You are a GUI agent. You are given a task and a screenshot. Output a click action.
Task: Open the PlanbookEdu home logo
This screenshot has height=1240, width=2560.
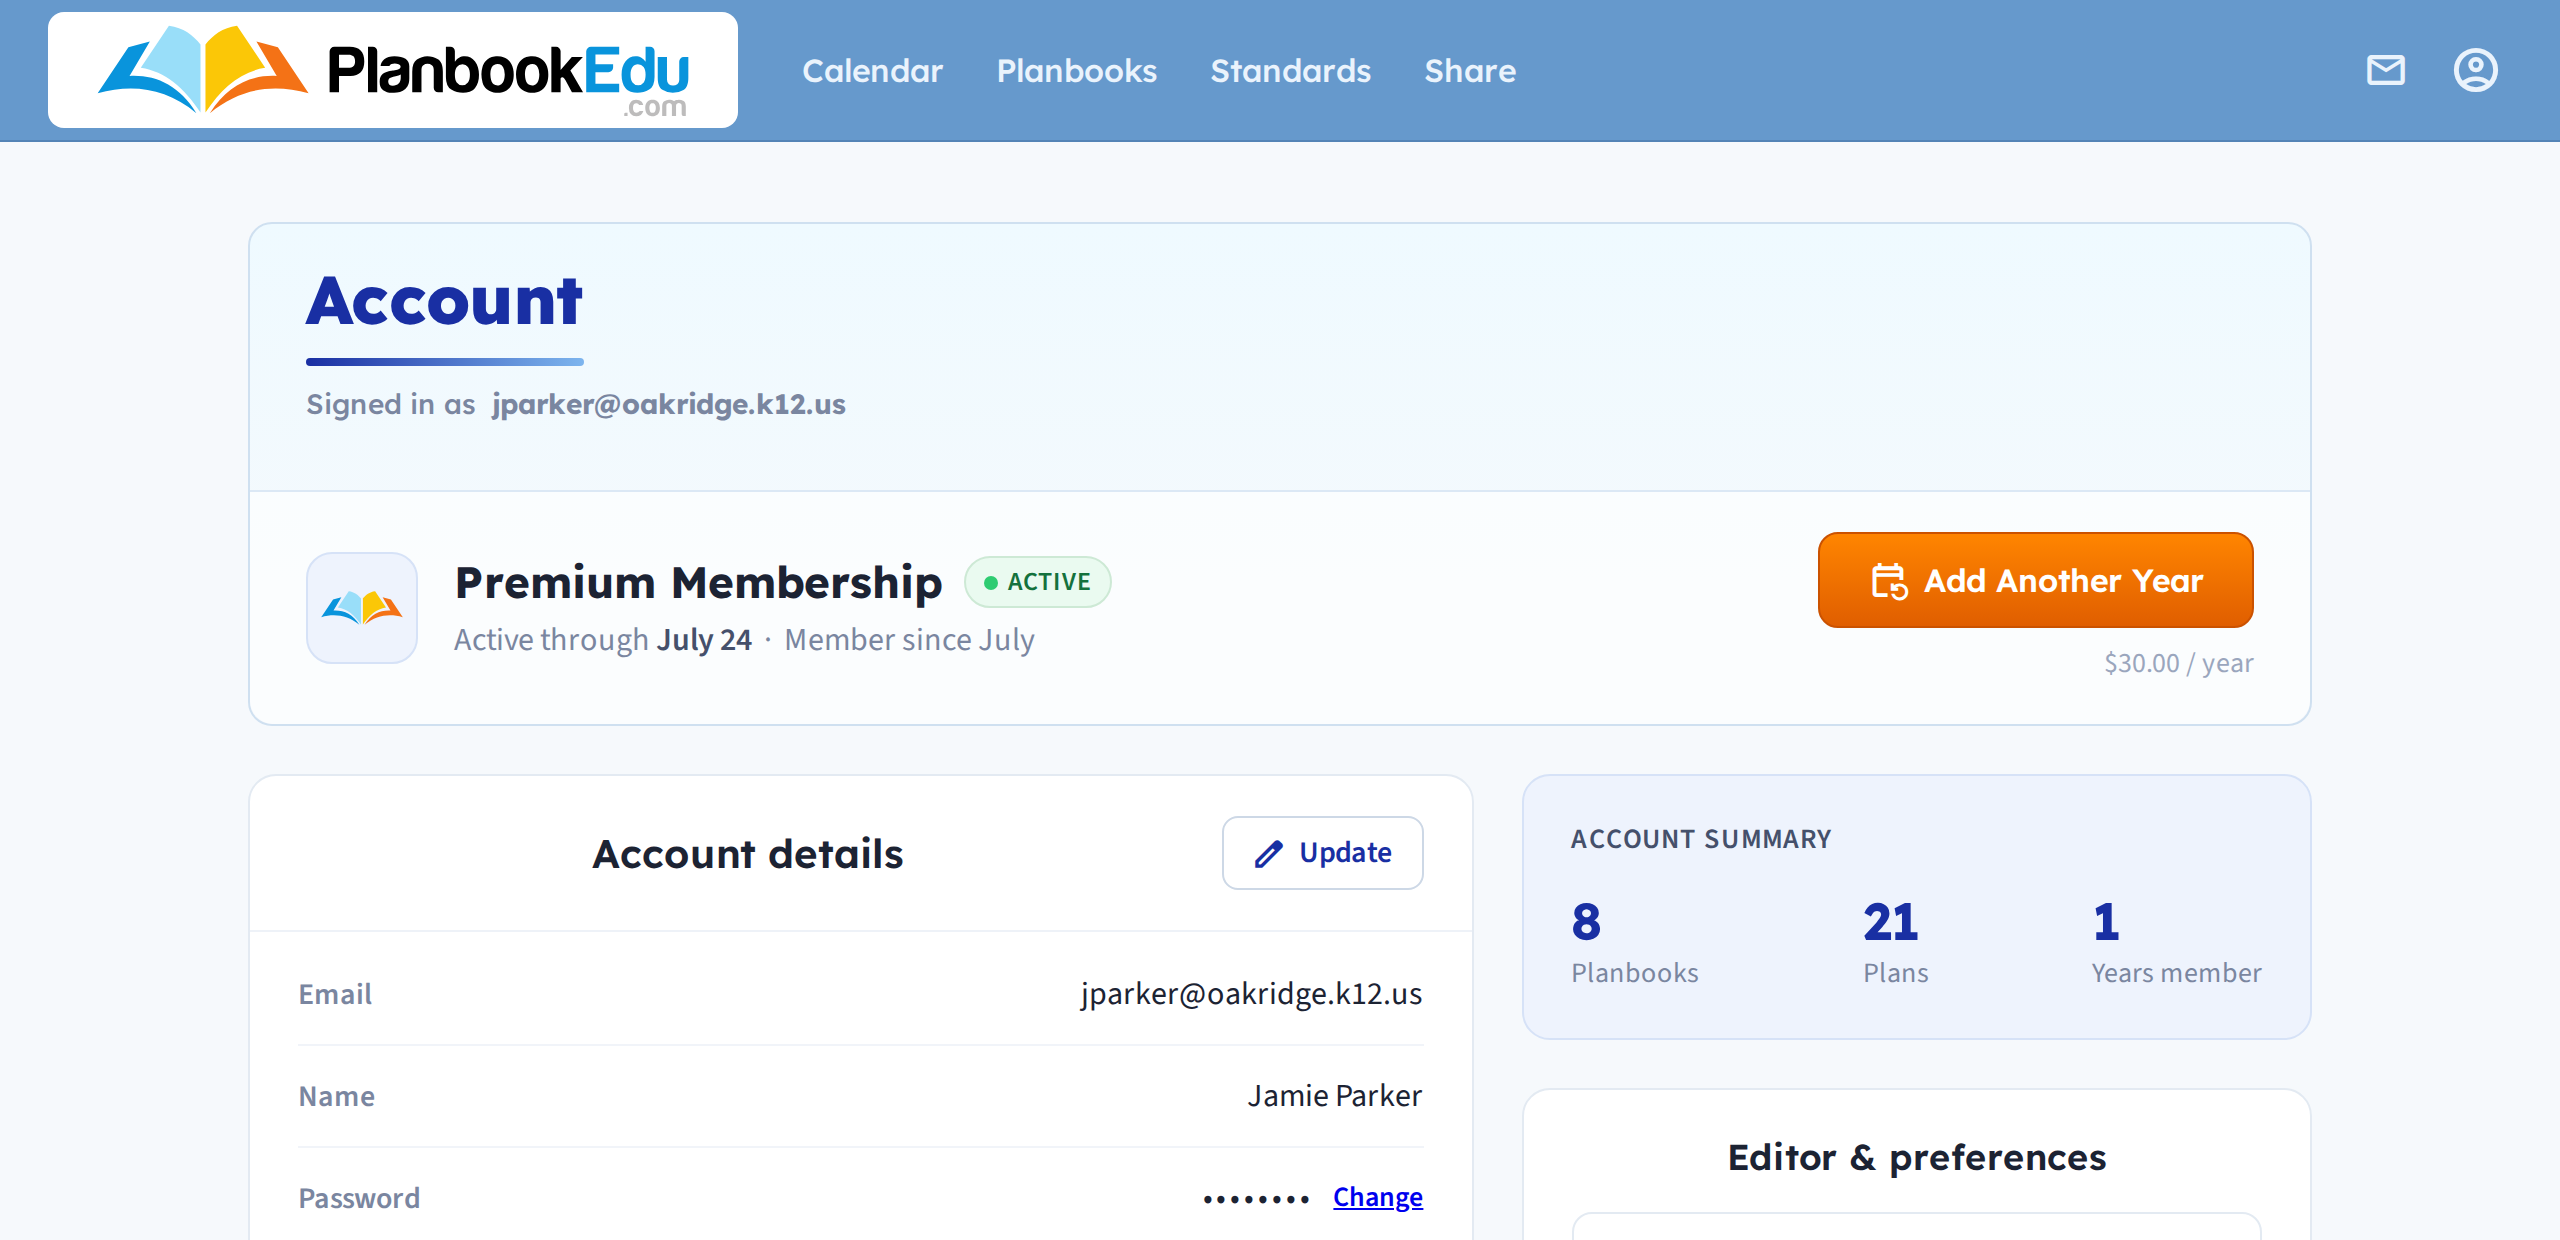pos(393,70)
